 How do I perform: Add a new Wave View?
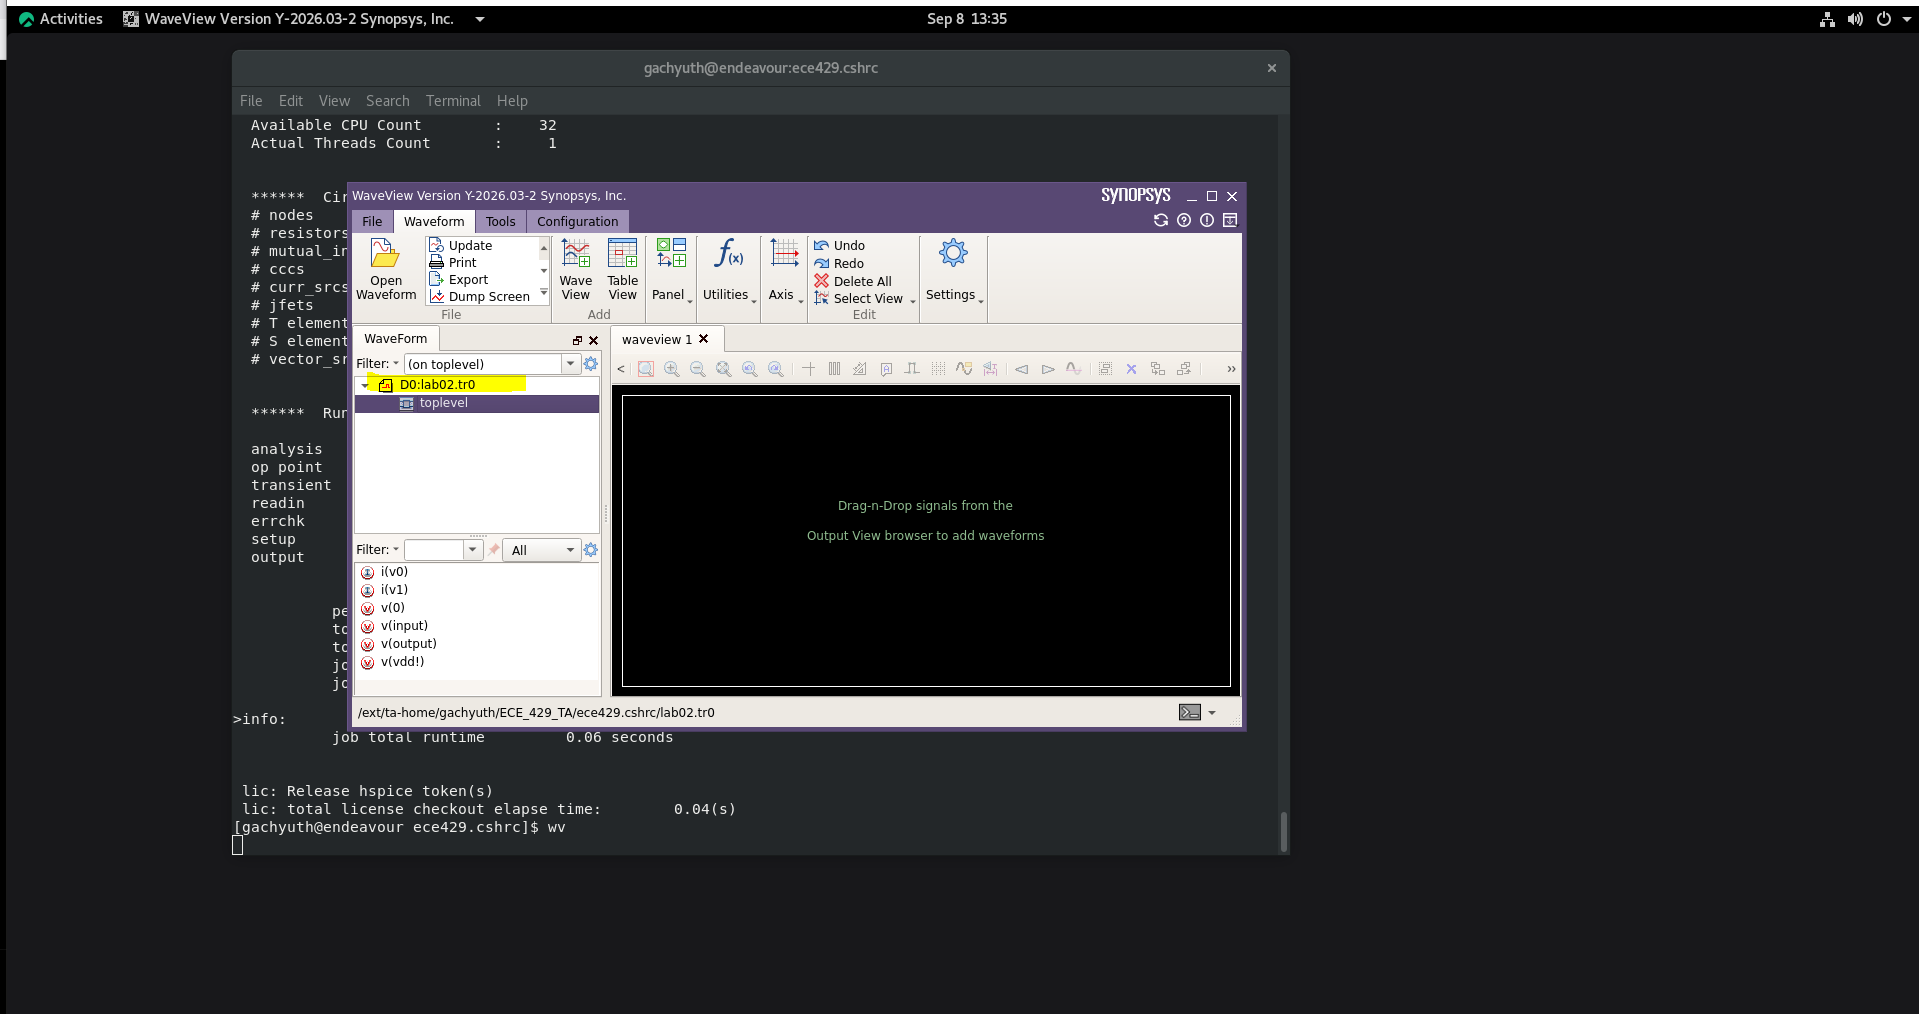tap(576, 269)
